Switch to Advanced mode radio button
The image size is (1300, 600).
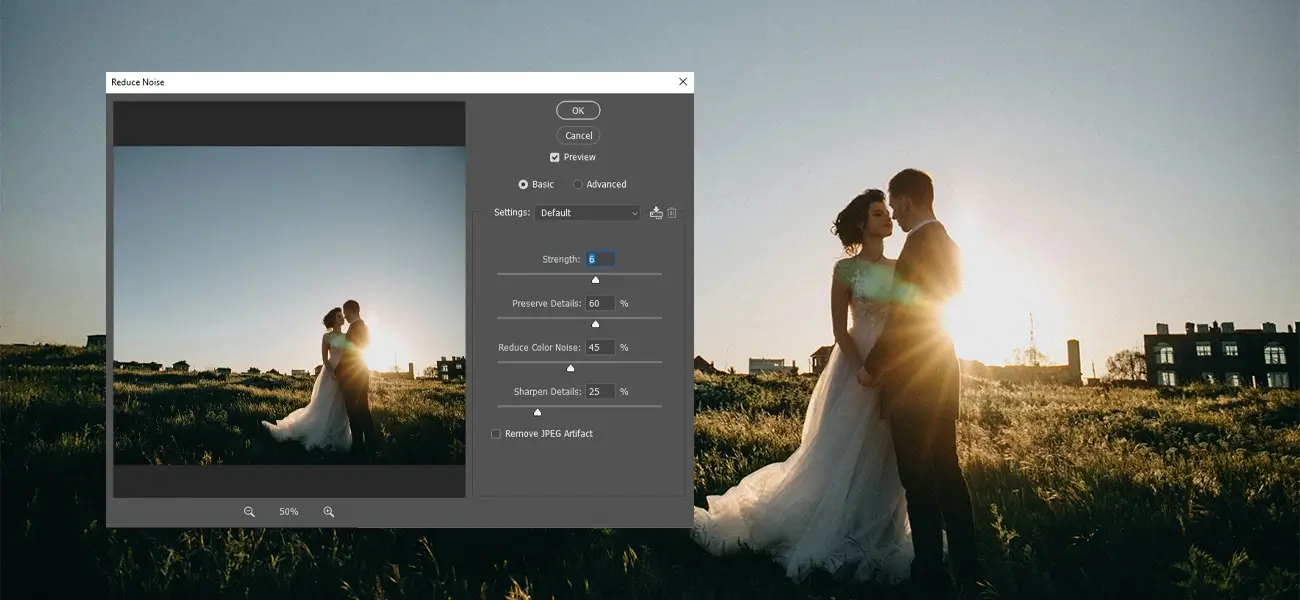578,185
